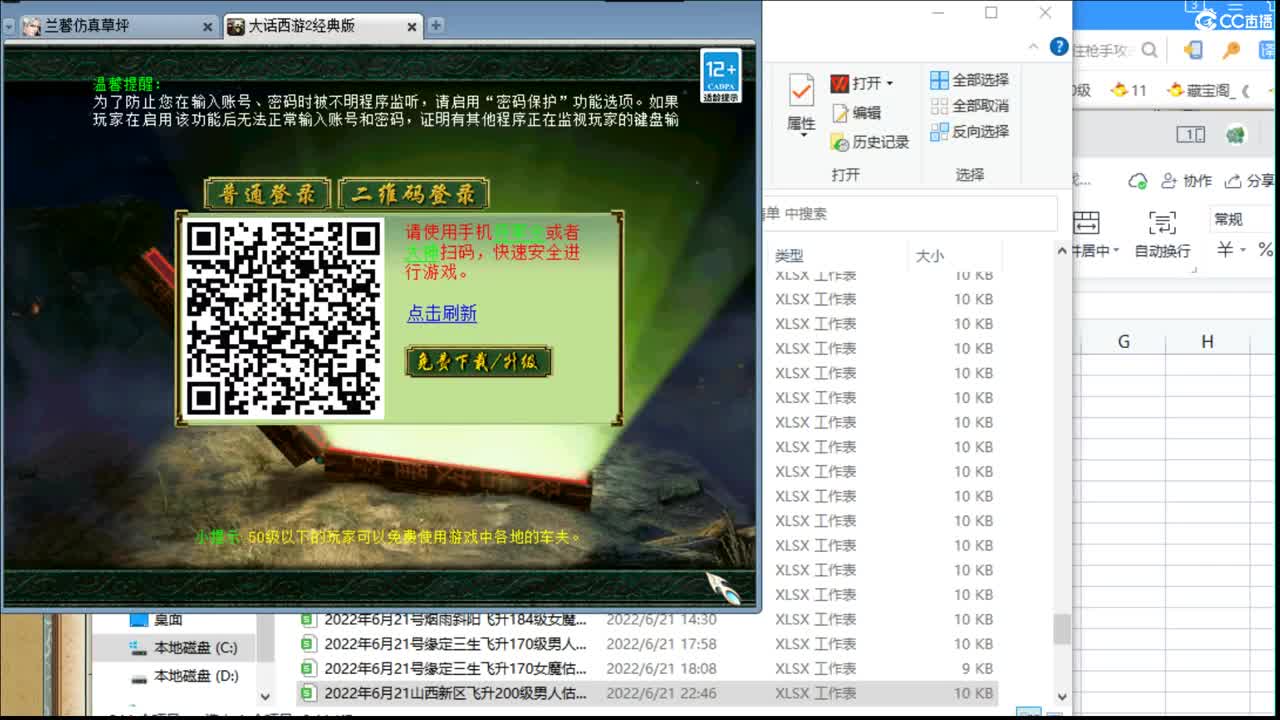
Task: Click the 12+ CADPA age rating icon
Action: tap(720, 76)
